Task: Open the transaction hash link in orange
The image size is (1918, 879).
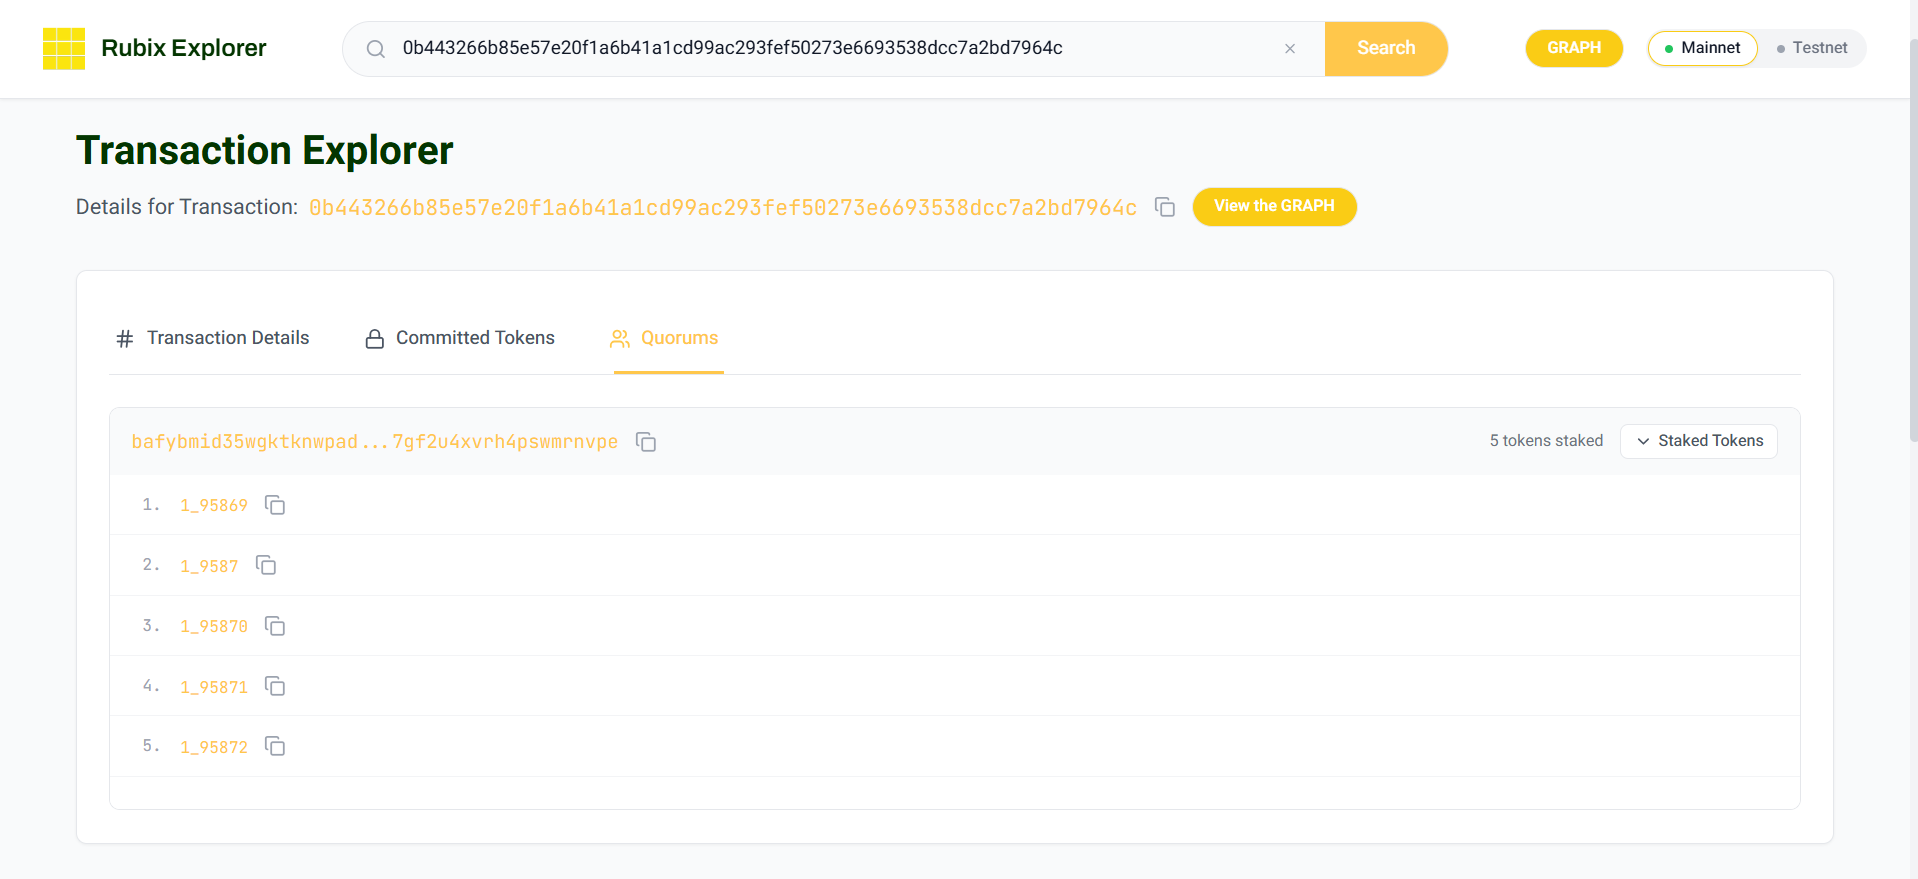Action: tap(723, 208)
